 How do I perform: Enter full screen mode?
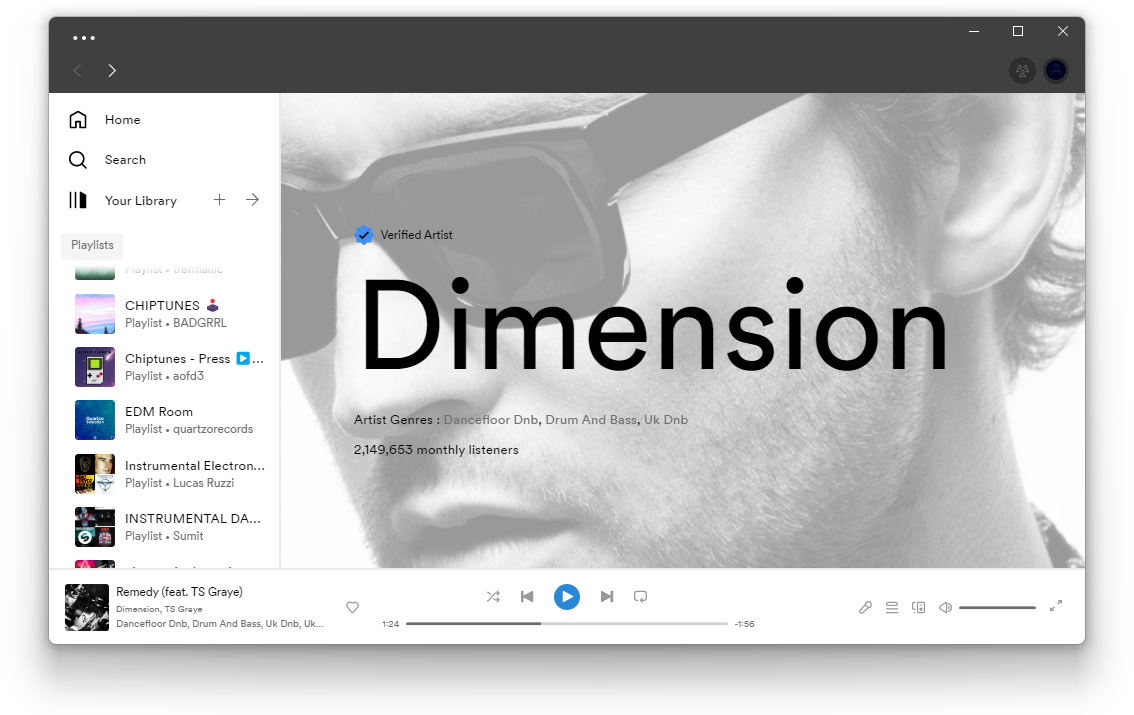[1056, 606]
